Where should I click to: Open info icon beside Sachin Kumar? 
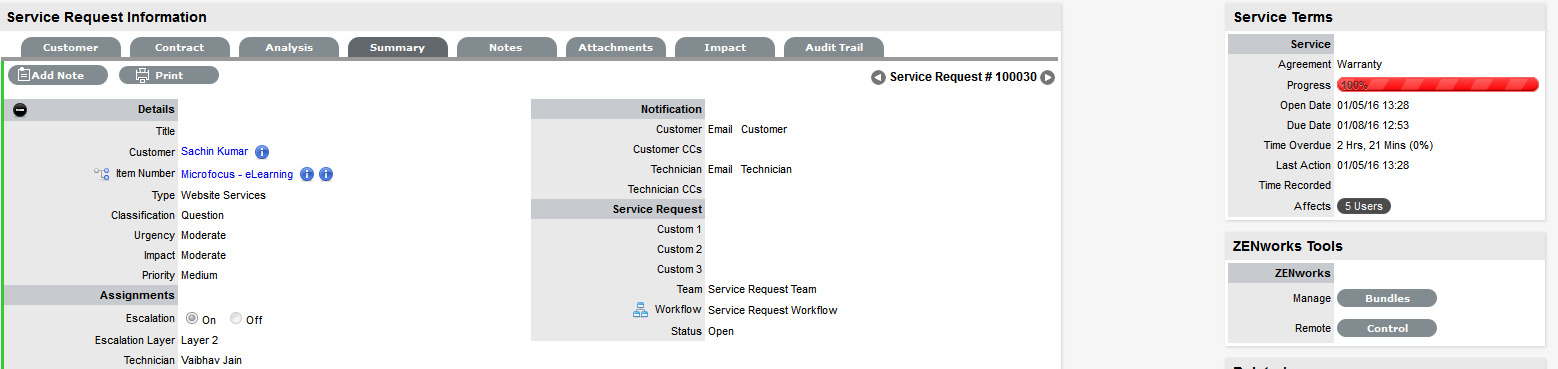pos(262,152)
